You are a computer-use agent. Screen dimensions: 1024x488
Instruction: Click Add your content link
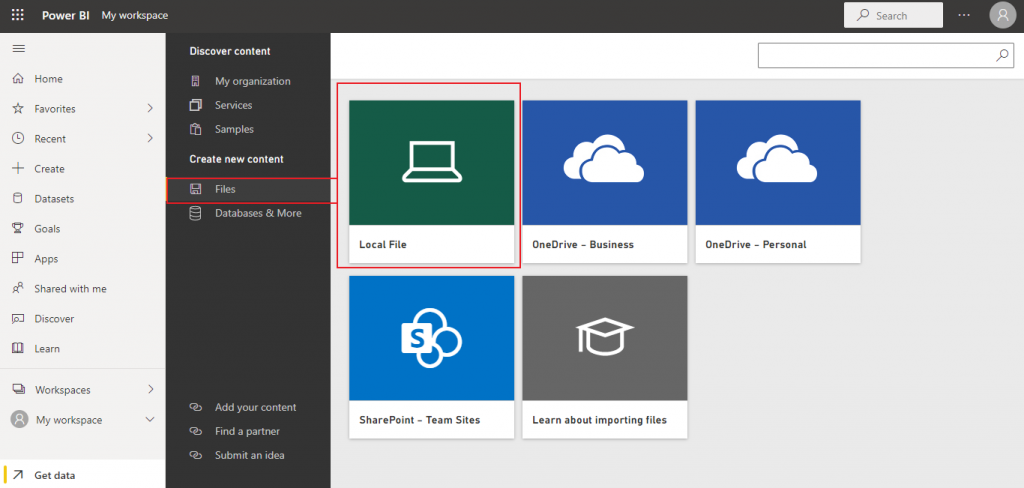[x=255, y=407]
